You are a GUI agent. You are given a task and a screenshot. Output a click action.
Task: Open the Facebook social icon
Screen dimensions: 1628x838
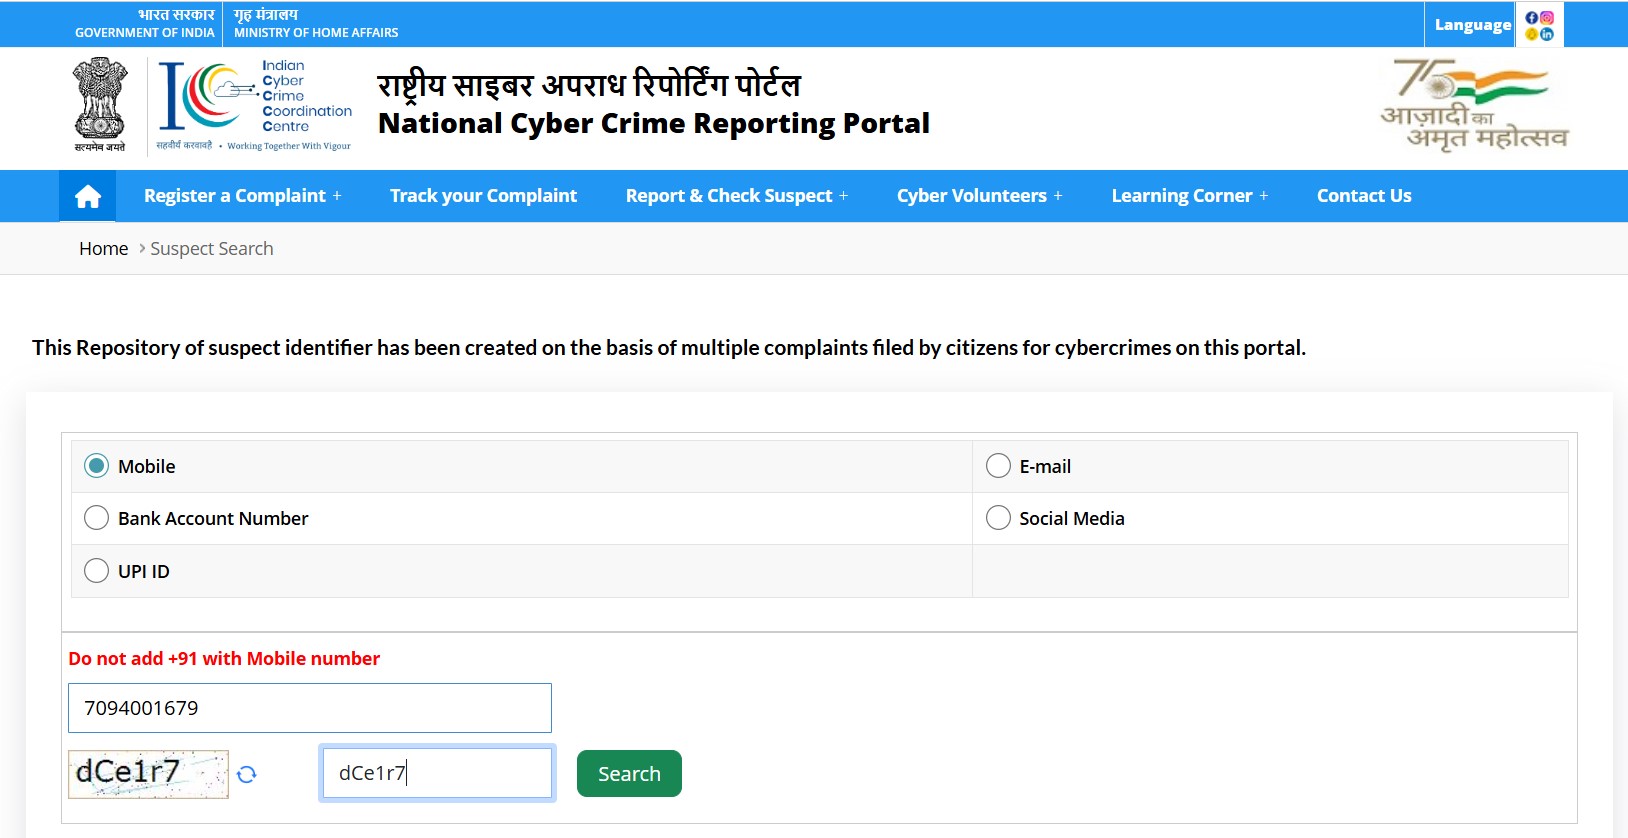[x=1531, y=18]
